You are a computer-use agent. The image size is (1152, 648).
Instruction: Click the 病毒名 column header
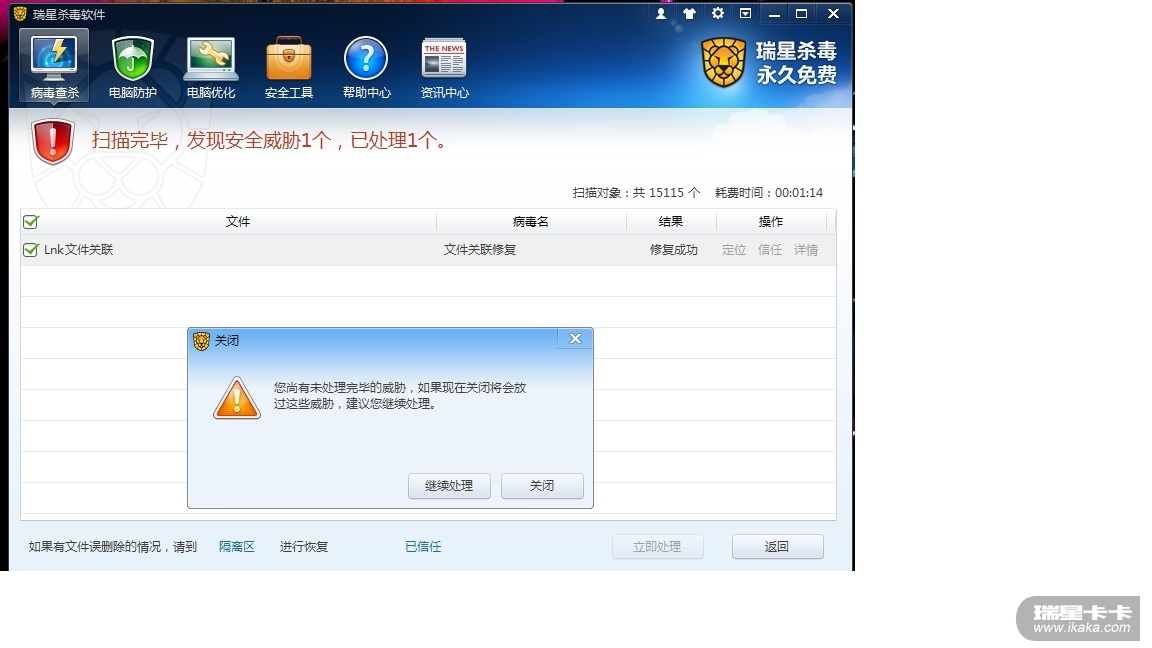tap(530, 222)
